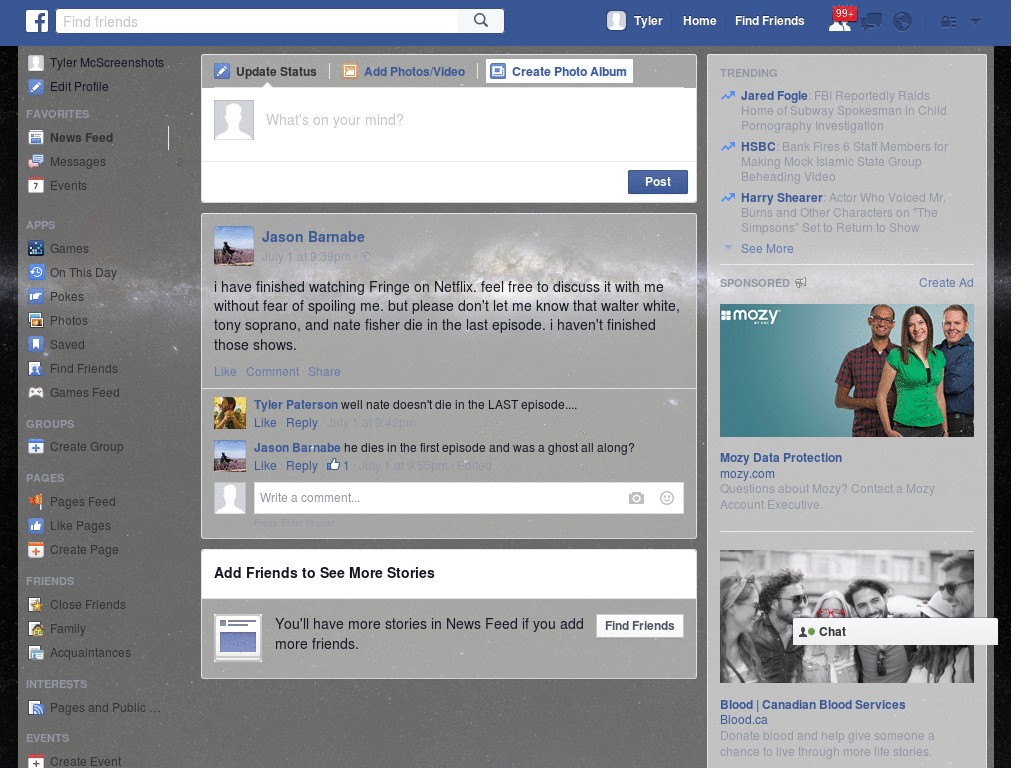Viewport: 1024px width, 768px height.
Task: Open the HSBC trending topic
Action: coord(758,146)
